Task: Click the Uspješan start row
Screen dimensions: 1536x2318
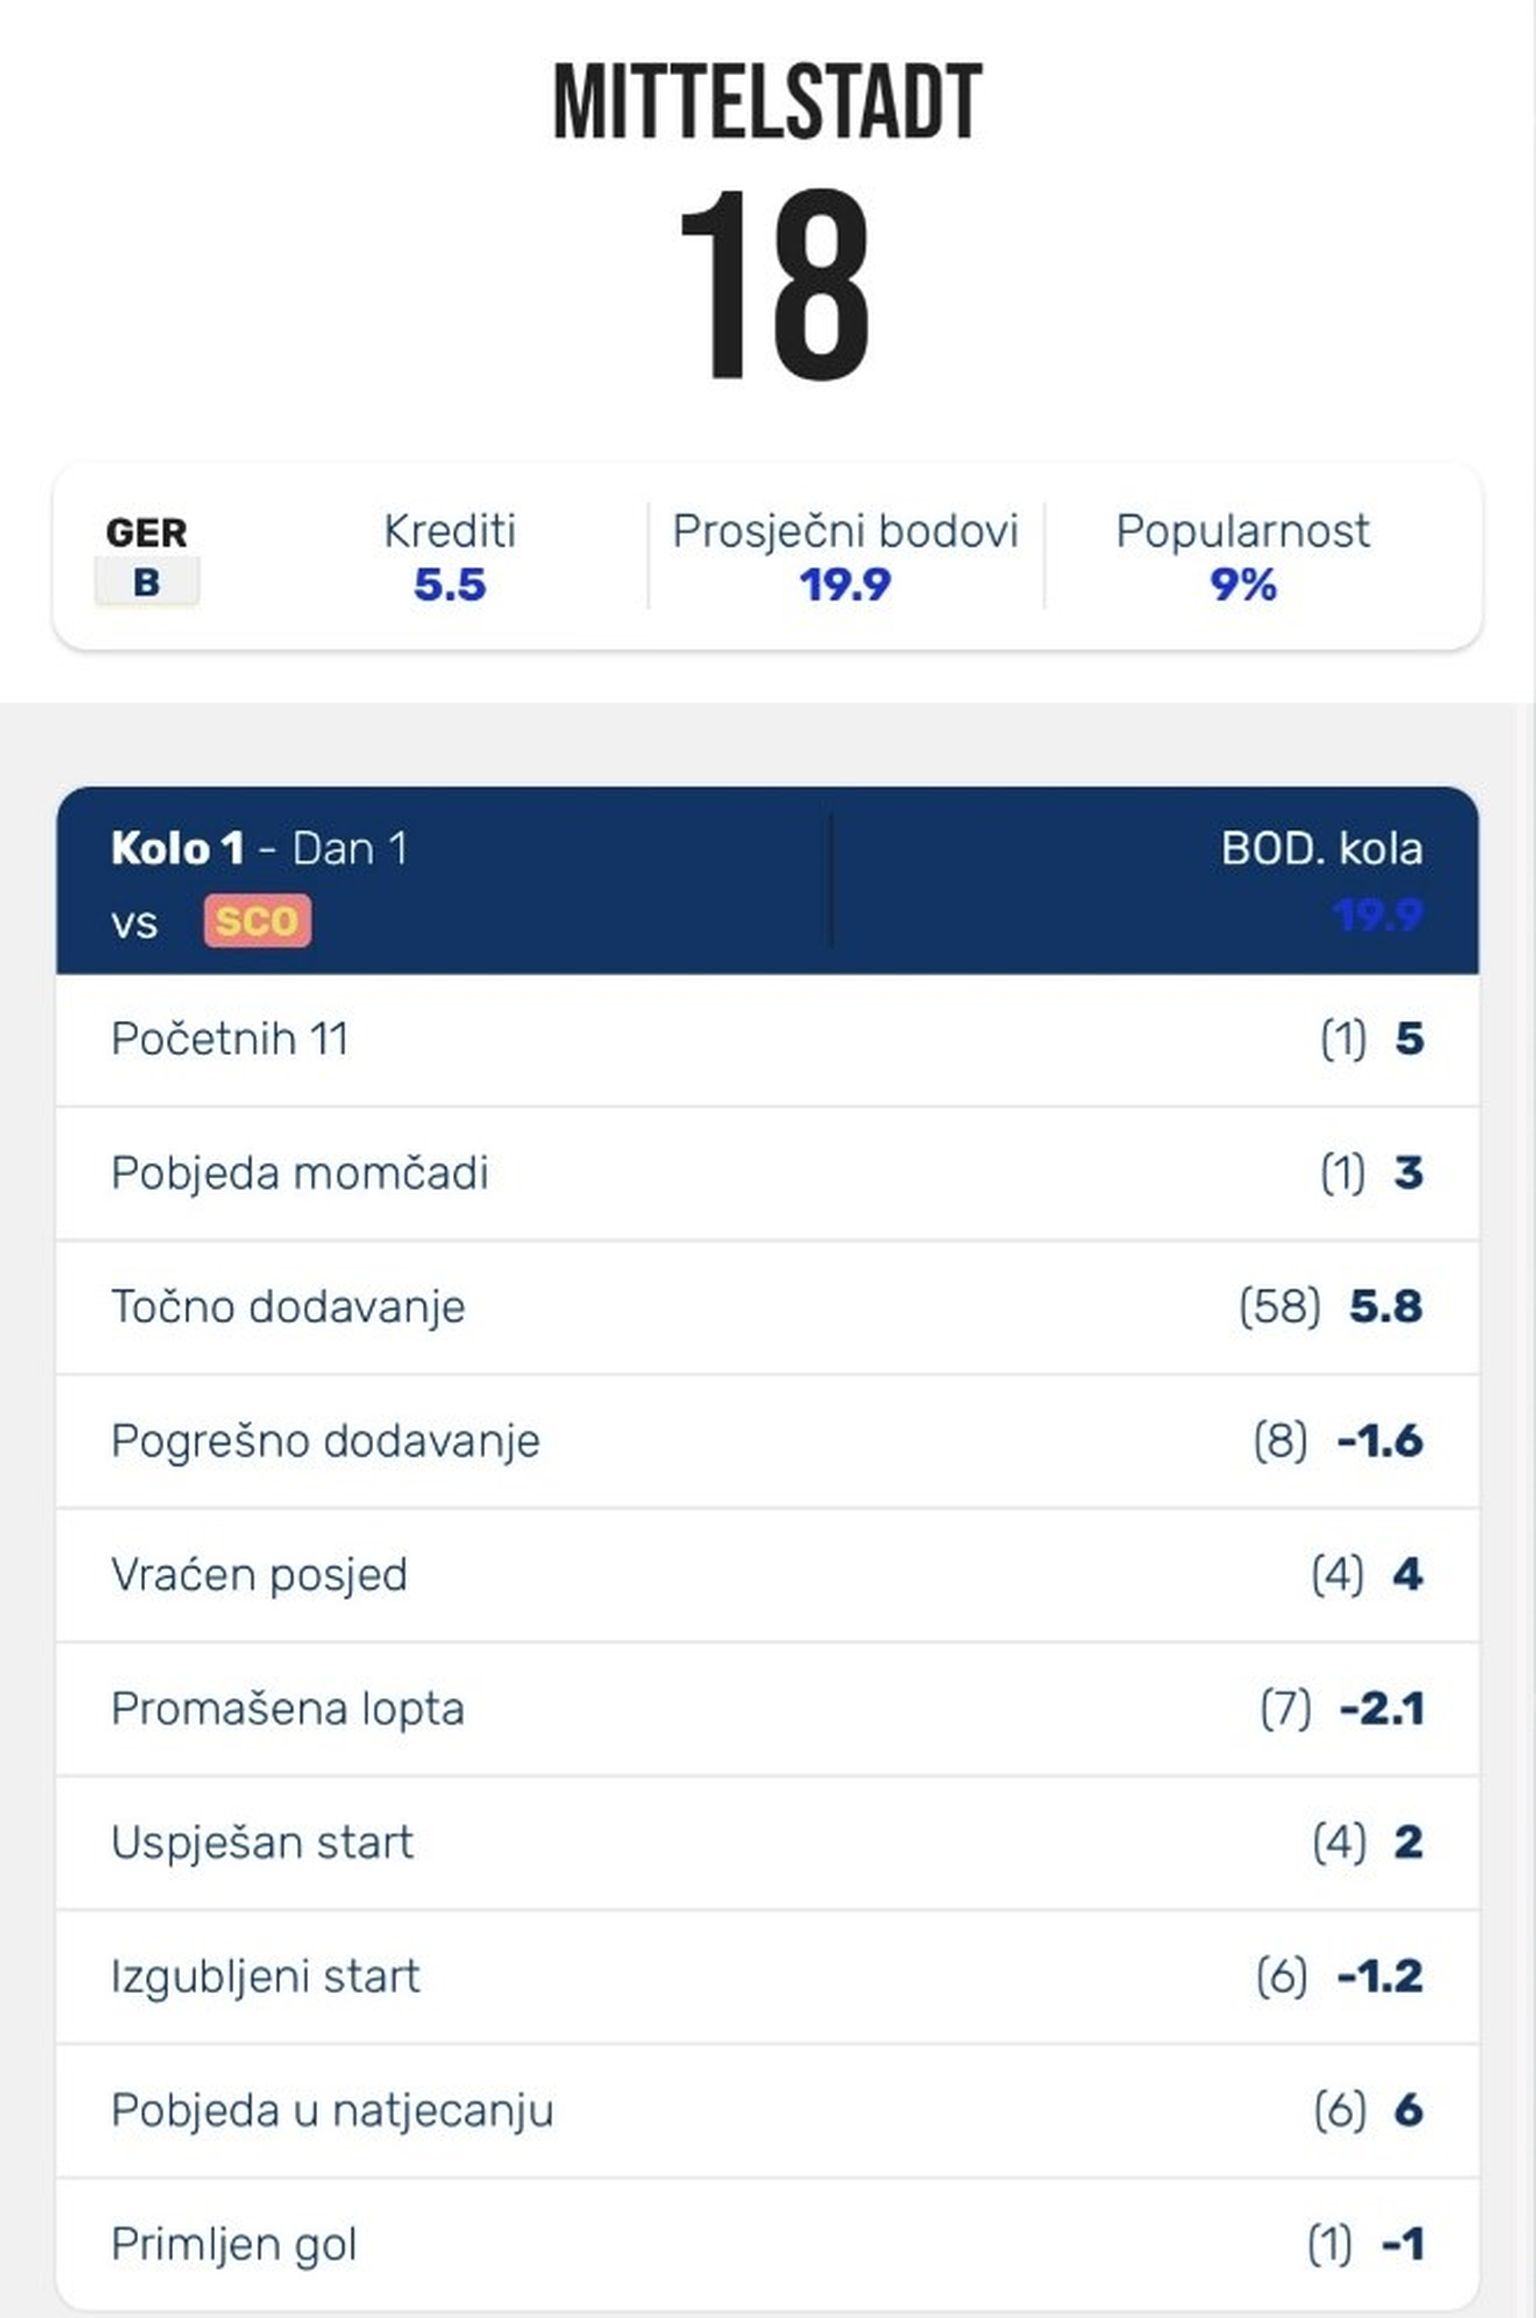Action: pos(767,1843)
